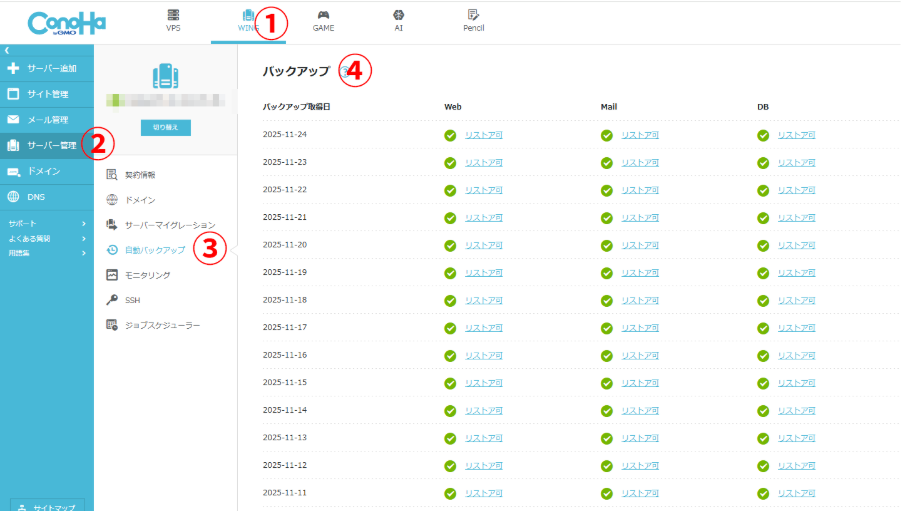Expand the よくある質問 section
The image size is (901, 511).
pyautogui.click(x=46, y=238)
